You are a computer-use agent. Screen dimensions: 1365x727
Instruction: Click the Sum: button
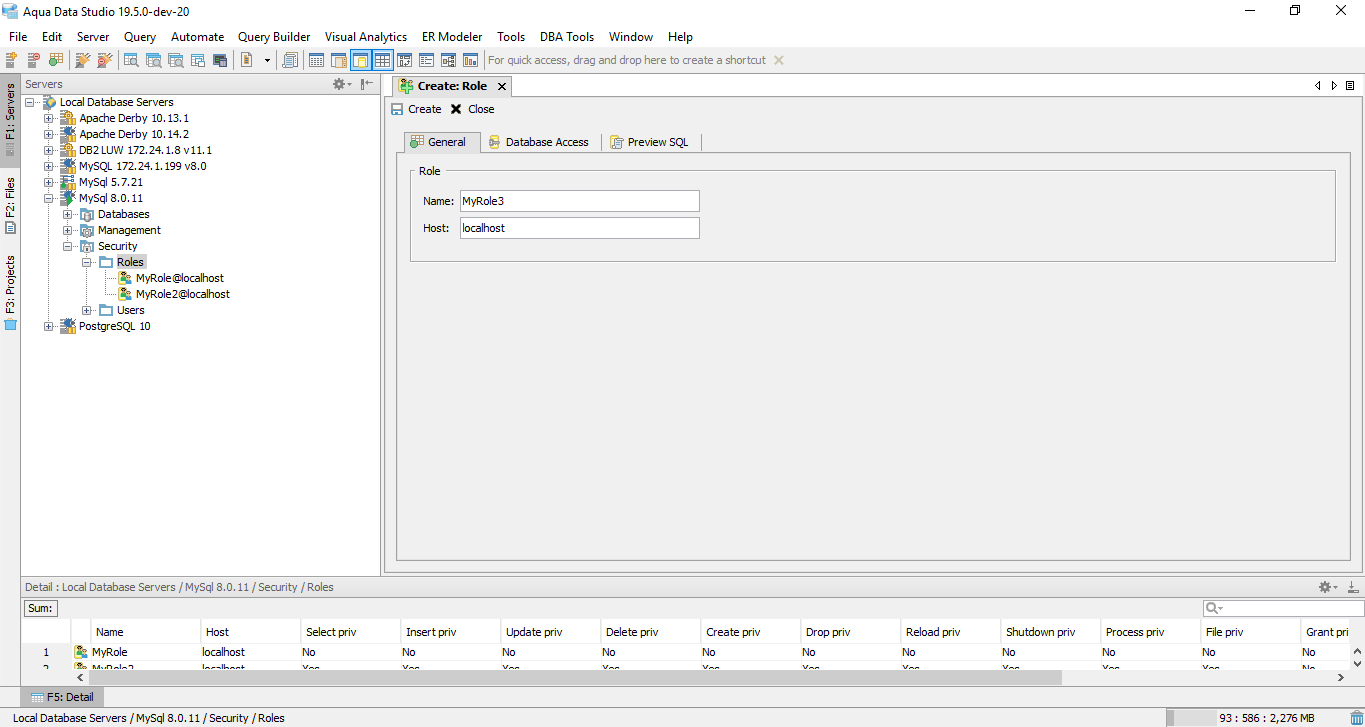41,608
